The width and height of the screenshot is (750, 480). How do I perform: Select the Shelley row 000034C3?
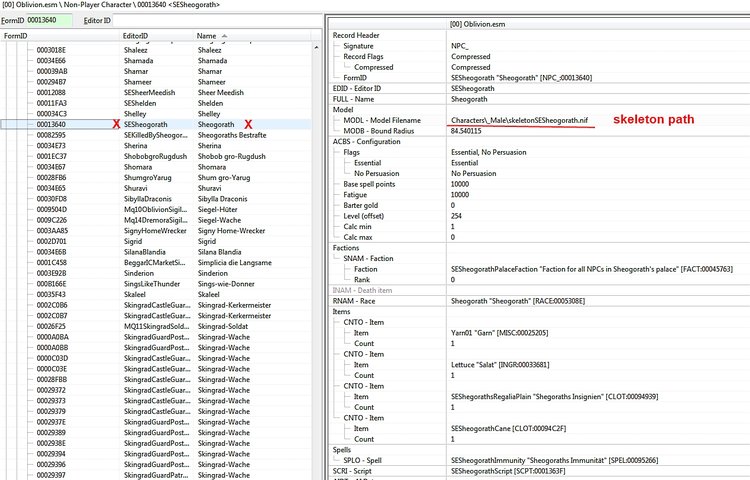pyautogui.click(x=156, y=114)
